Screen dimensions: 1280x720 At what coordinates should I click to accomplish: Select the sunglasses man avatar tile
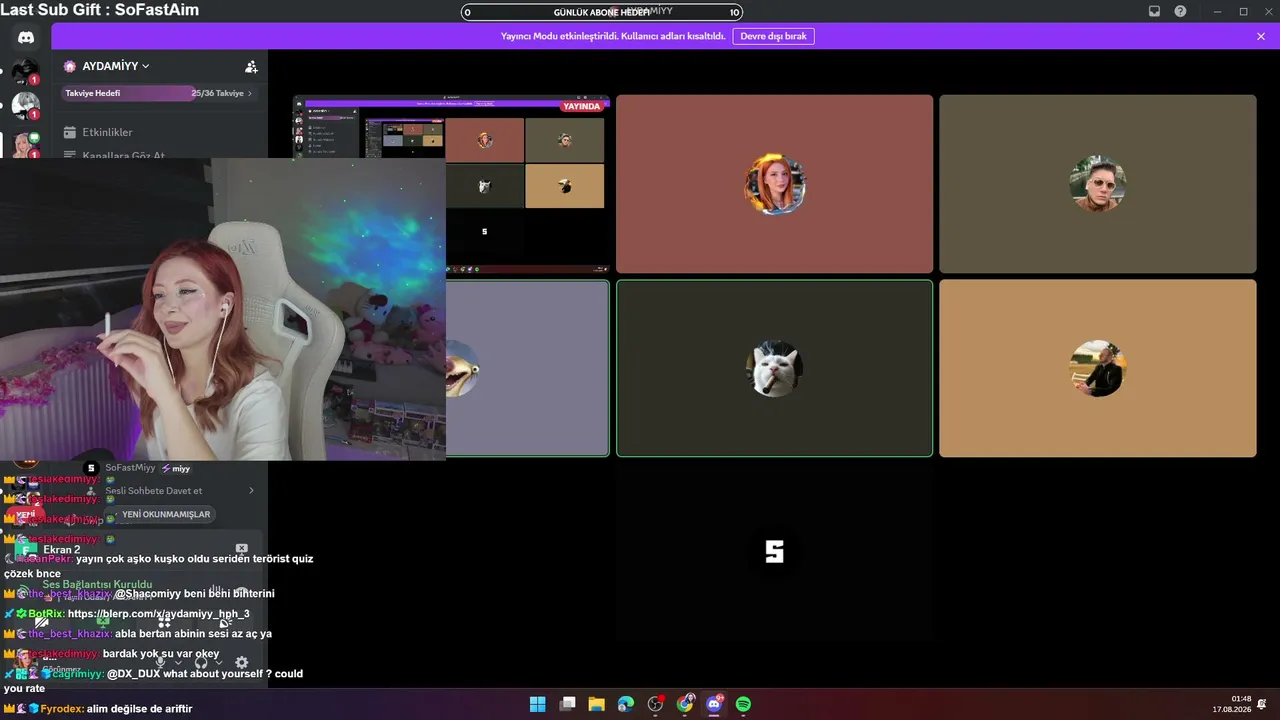1097,184
